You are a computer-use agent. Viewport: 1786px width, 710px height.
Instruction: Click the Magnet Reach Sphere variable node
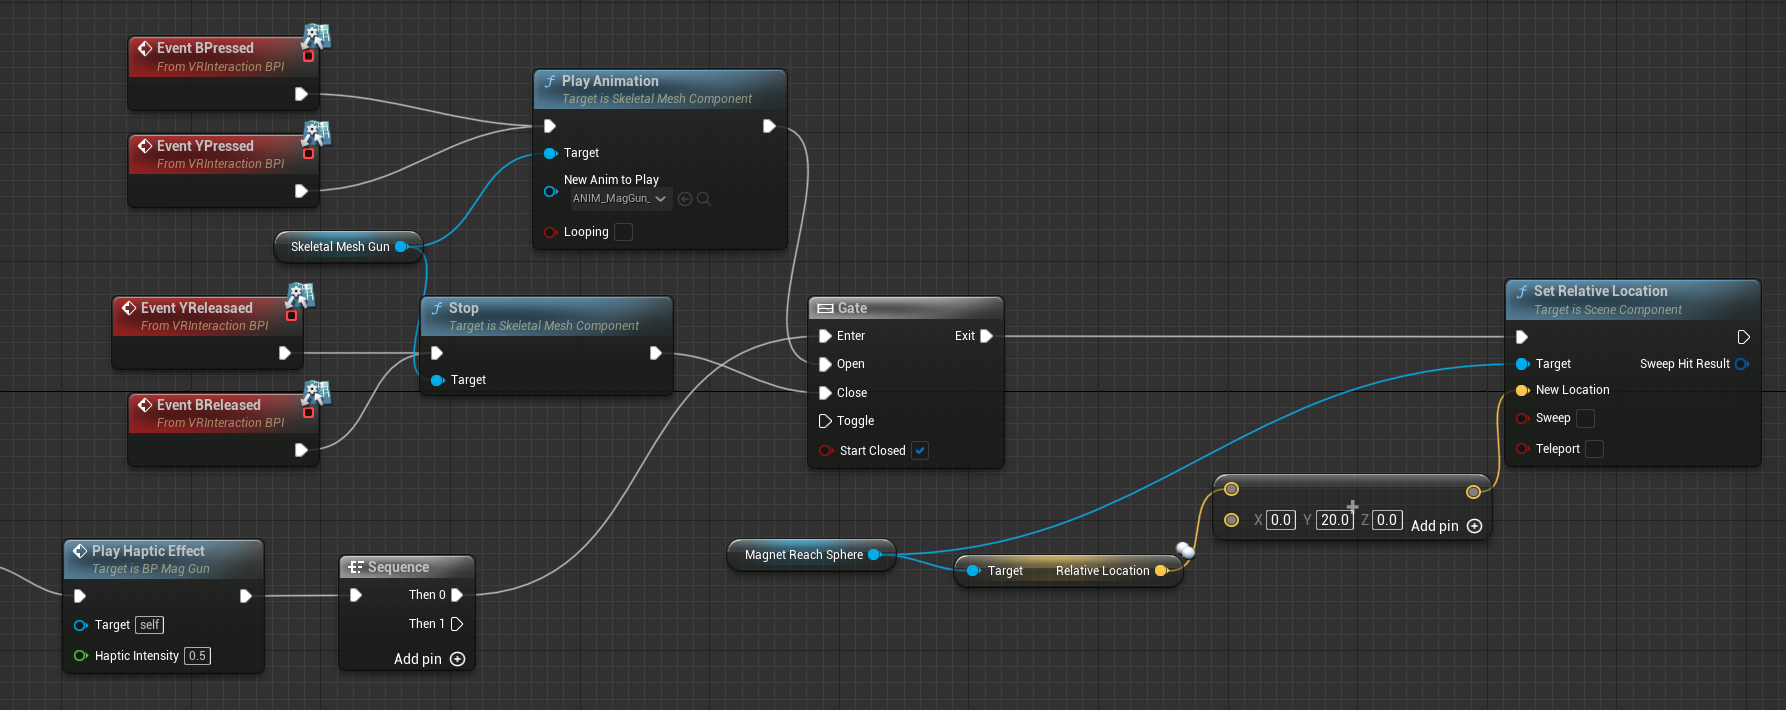[812, 554]
